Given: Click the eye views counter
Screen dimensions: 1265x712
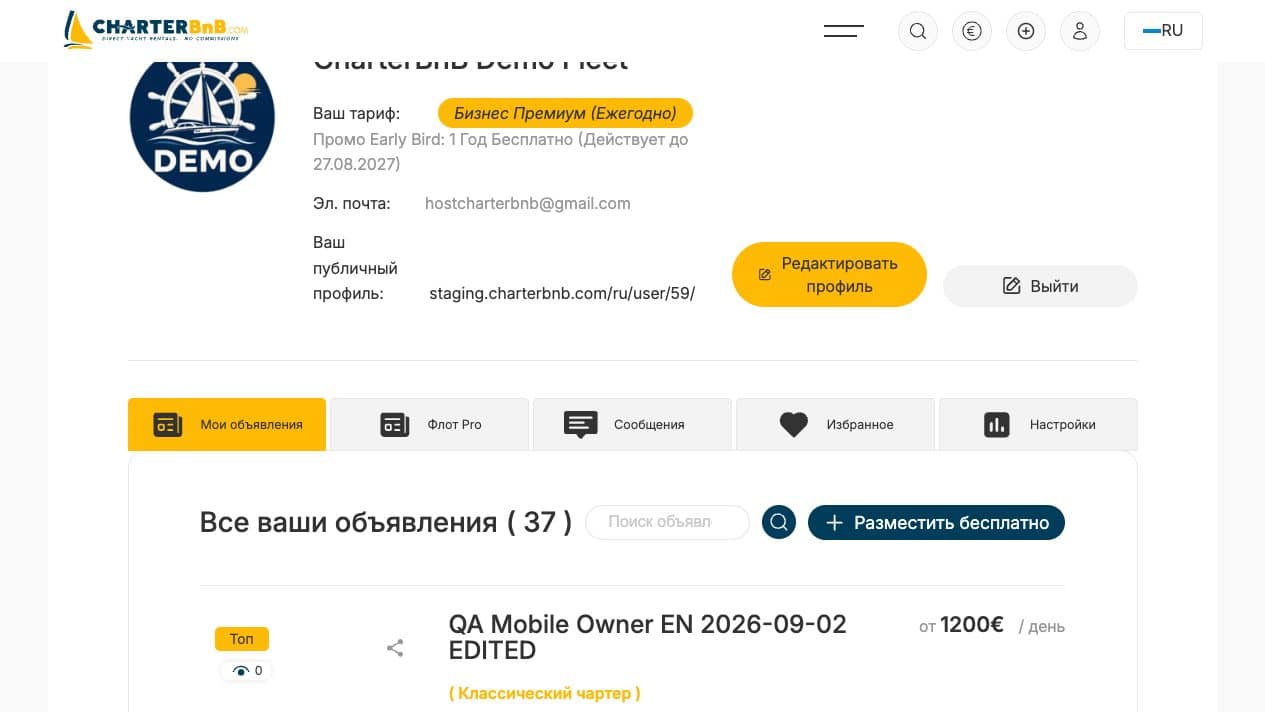Looking at the screenshot, I should (247, 671).
